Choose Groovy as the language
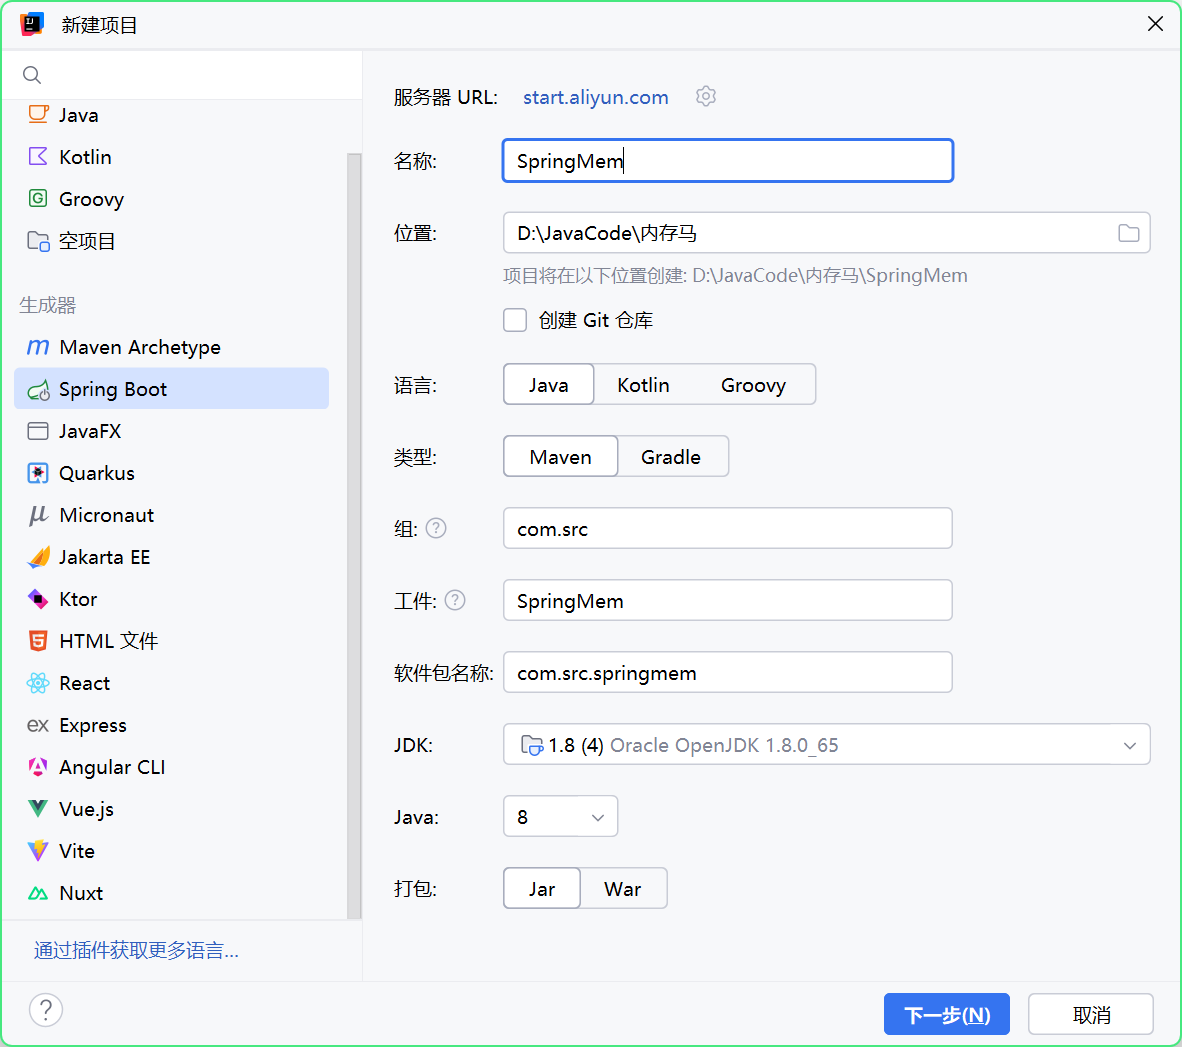 point(753,384)
